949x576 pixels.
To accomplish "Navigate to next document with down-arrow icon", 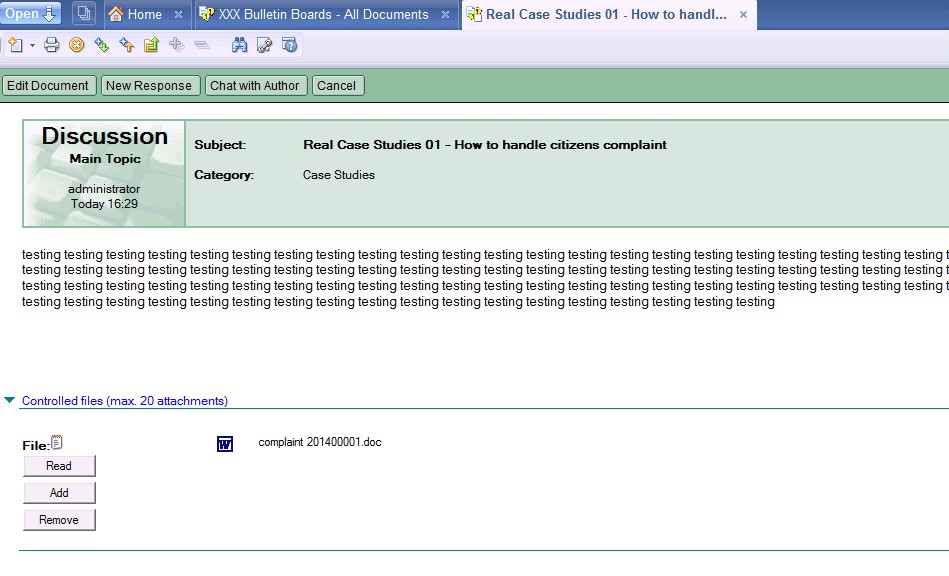I will tap(102, 45).
